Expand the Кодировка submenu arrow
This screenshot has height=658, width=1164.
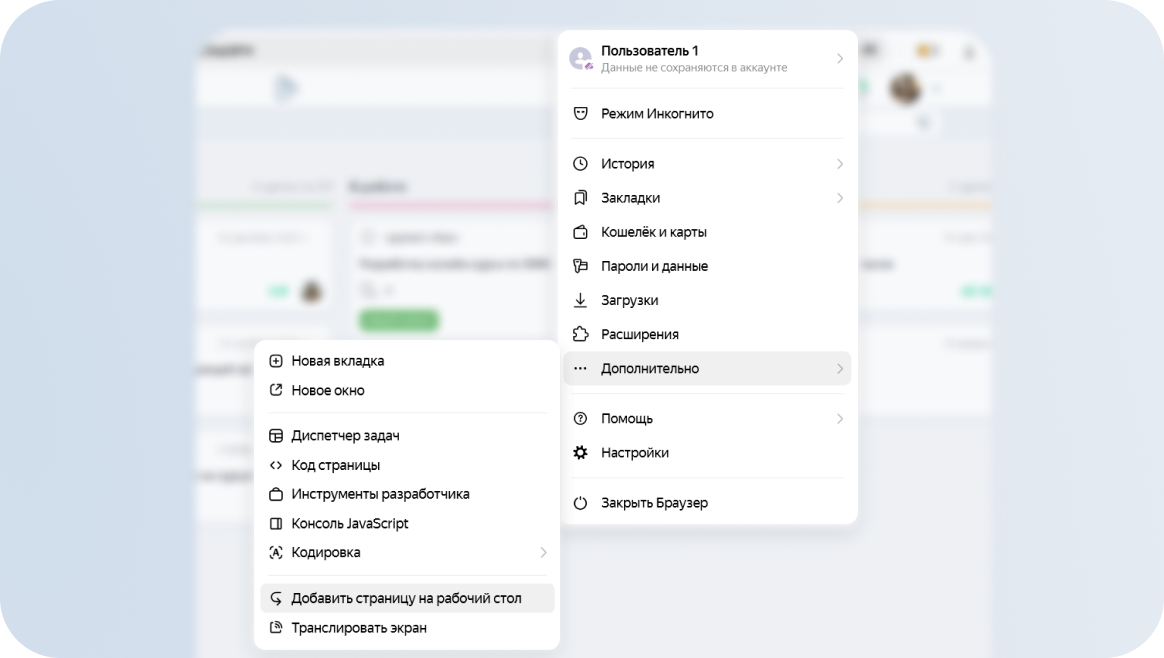click(543, 553)
